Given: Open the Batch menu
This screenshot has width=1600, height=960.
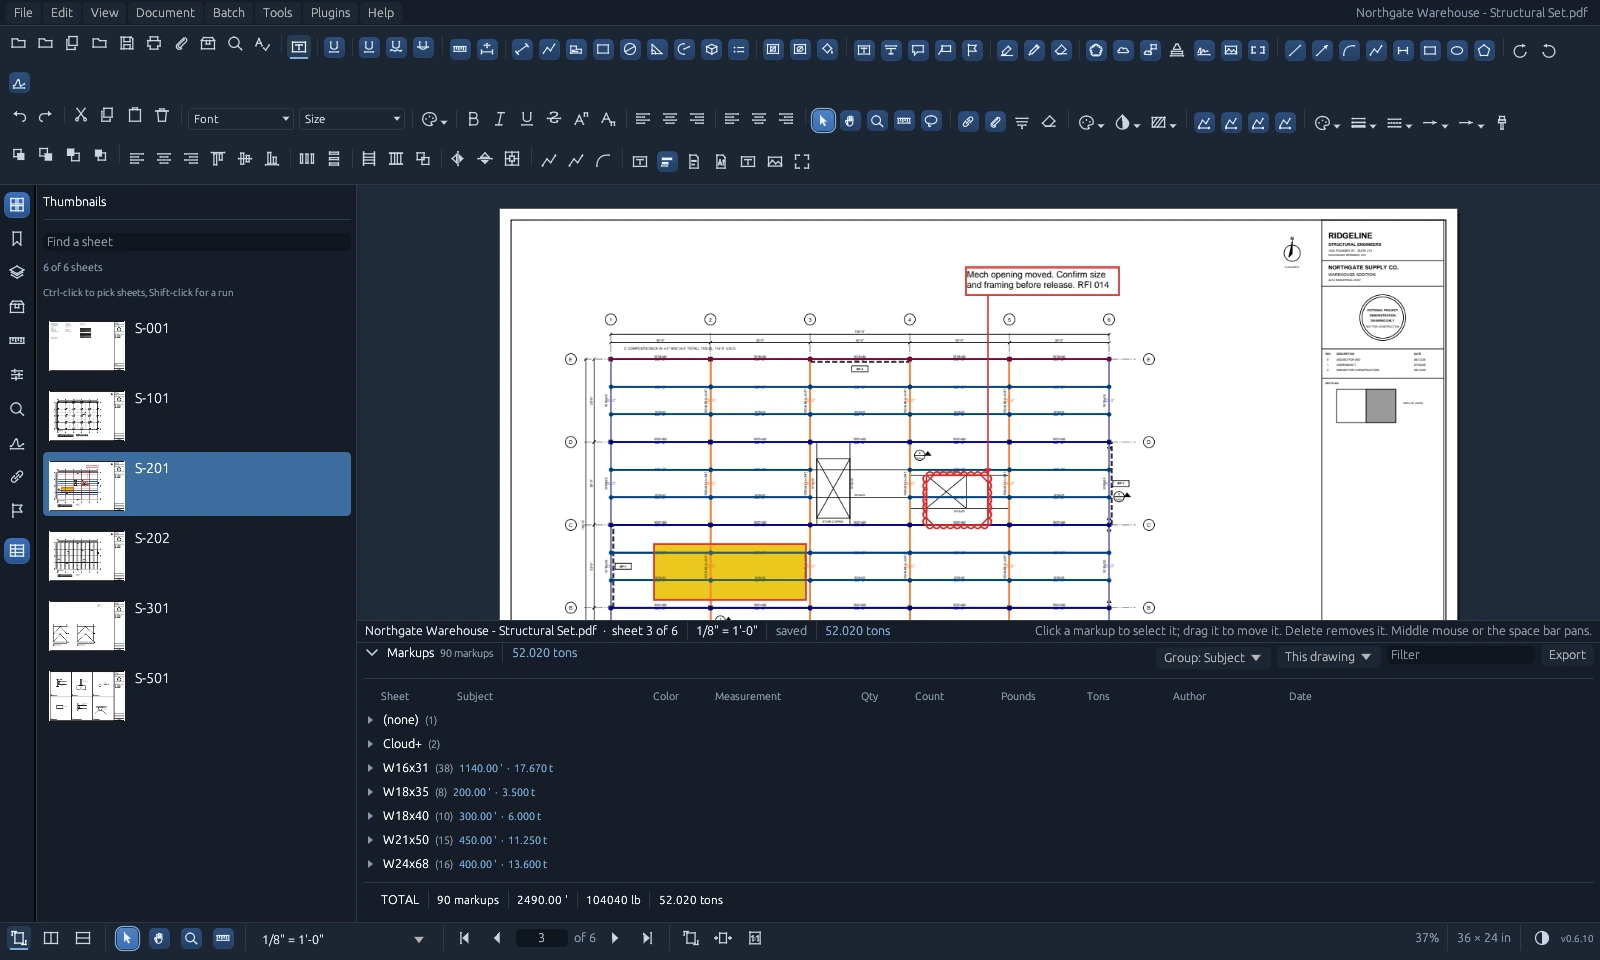Looking at the screenshot, I should [229, 12].
